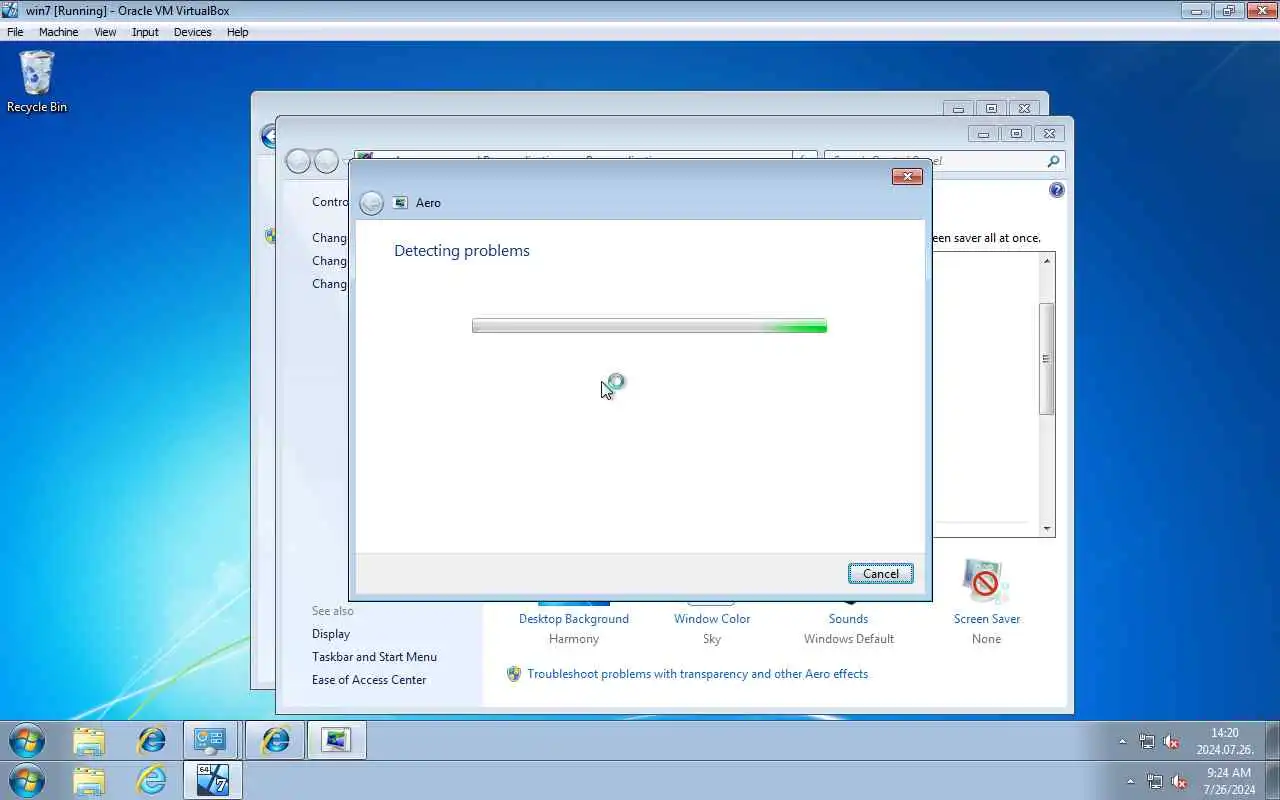The height and width of the screenshot is (800, 1280).
Task: Open the guest Windows 7 Start orb
Action: [x=27, y=741]
